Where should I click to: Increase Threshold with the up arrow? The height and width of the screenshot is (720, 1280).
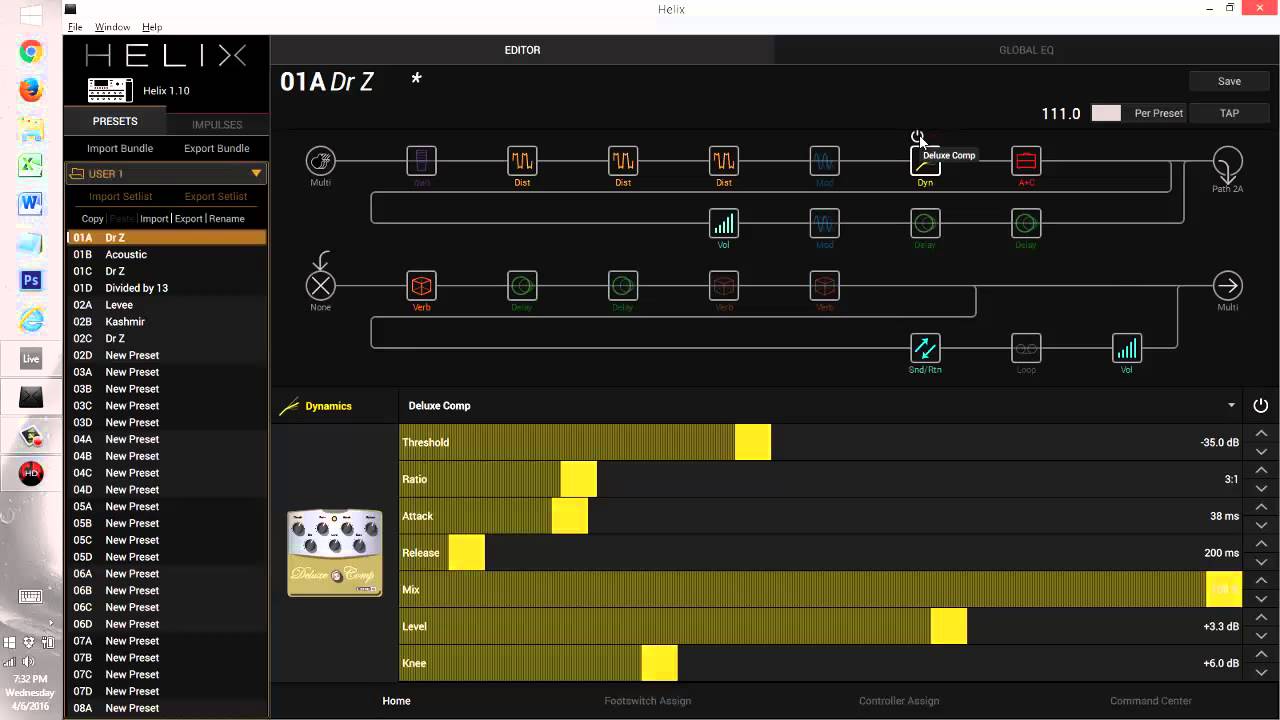(x=1261, y=434)
